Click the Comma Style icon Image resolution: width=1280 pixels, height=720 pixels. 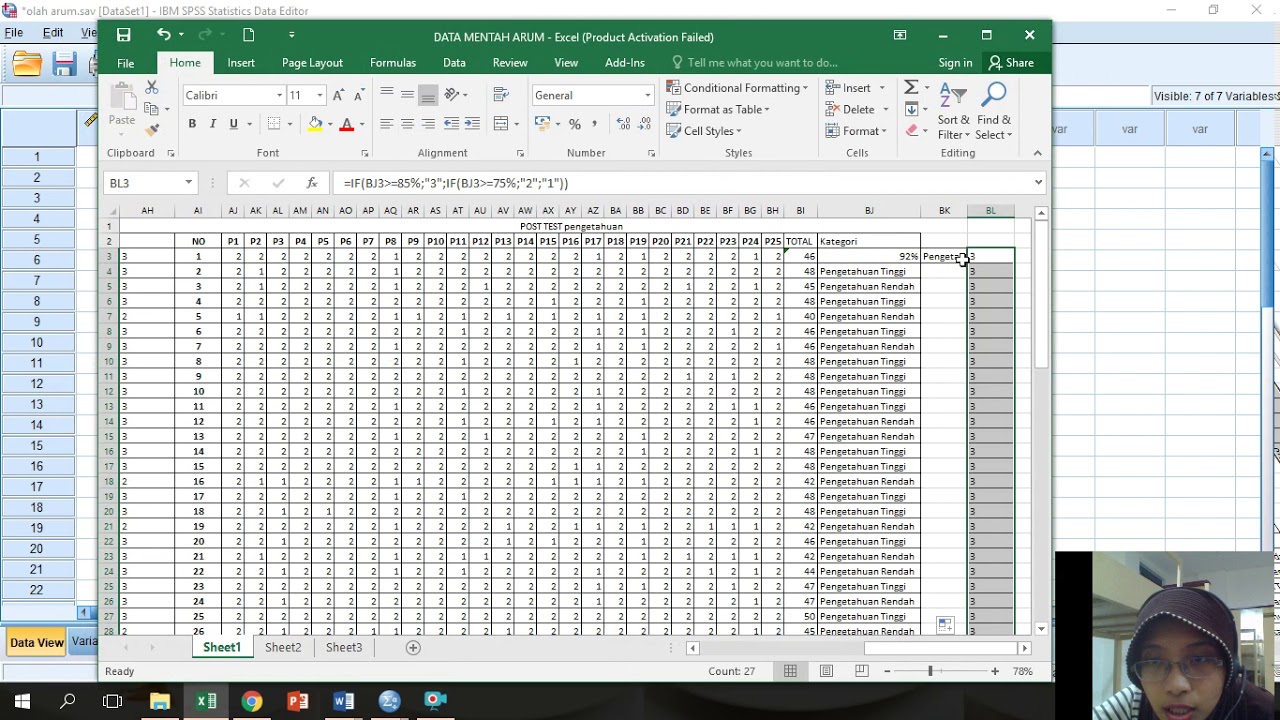pos(595,124)
